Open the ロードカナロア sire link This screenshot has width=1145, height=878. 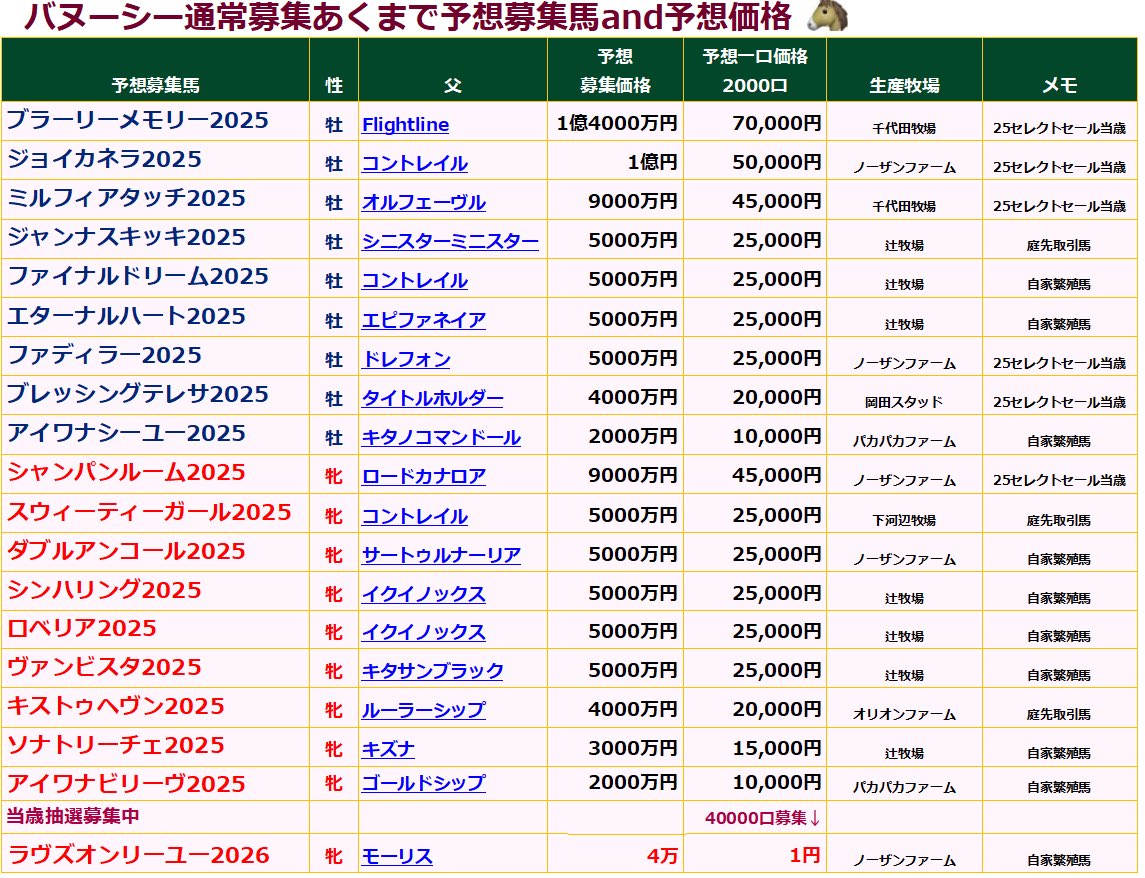click(424, 477)
